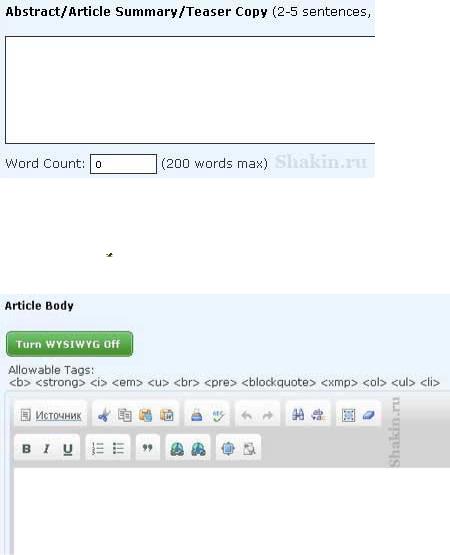
Task: Click the Источник source button
Action: [51, 415]
